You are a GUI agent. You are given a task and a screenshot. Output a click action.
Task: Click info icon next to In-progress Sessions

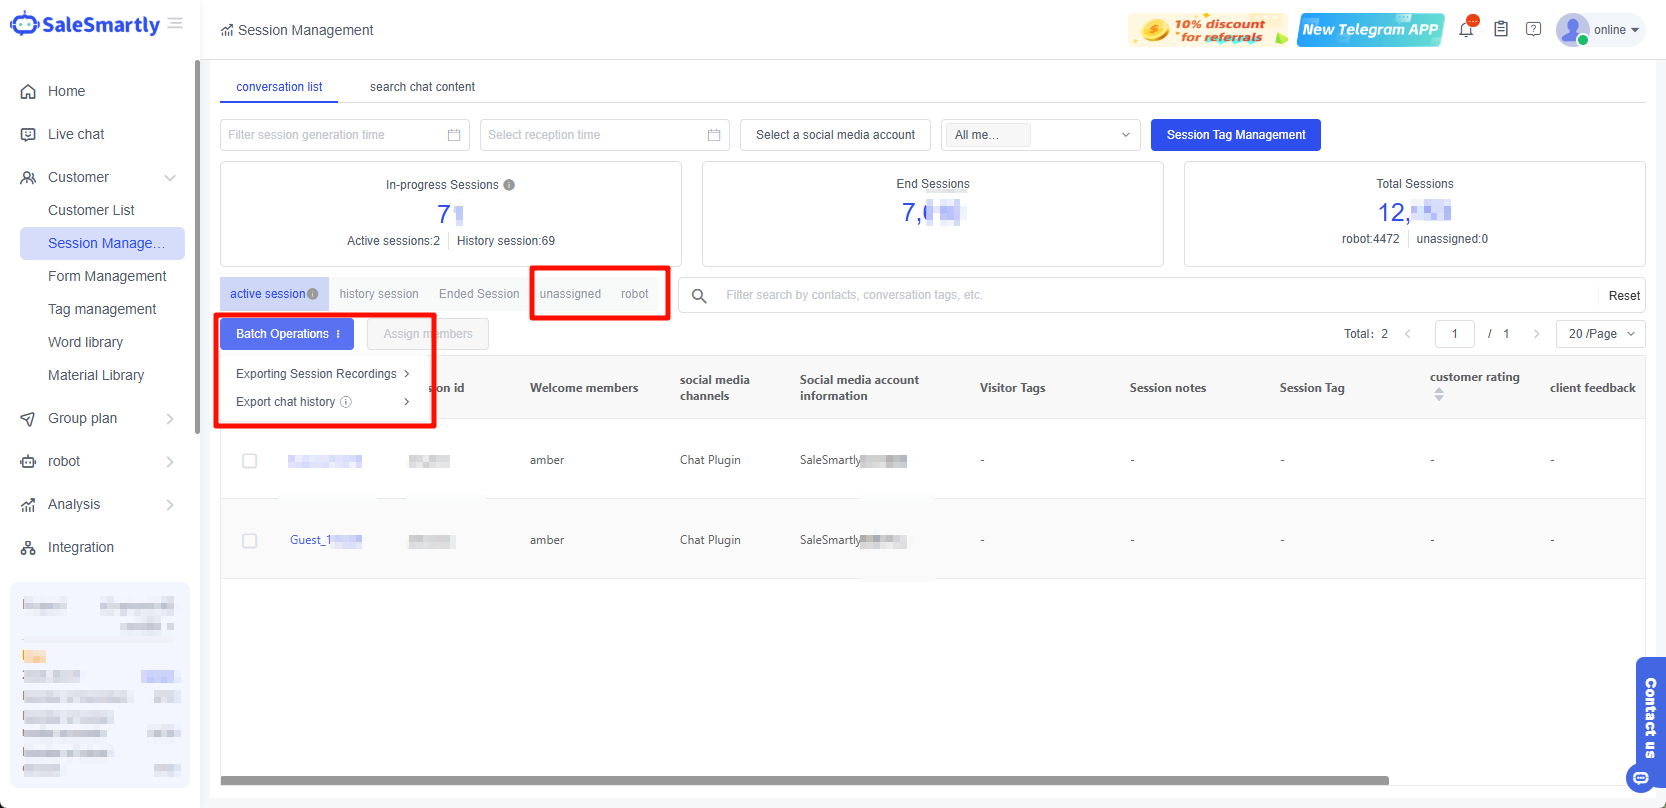(x=509, y=185)
